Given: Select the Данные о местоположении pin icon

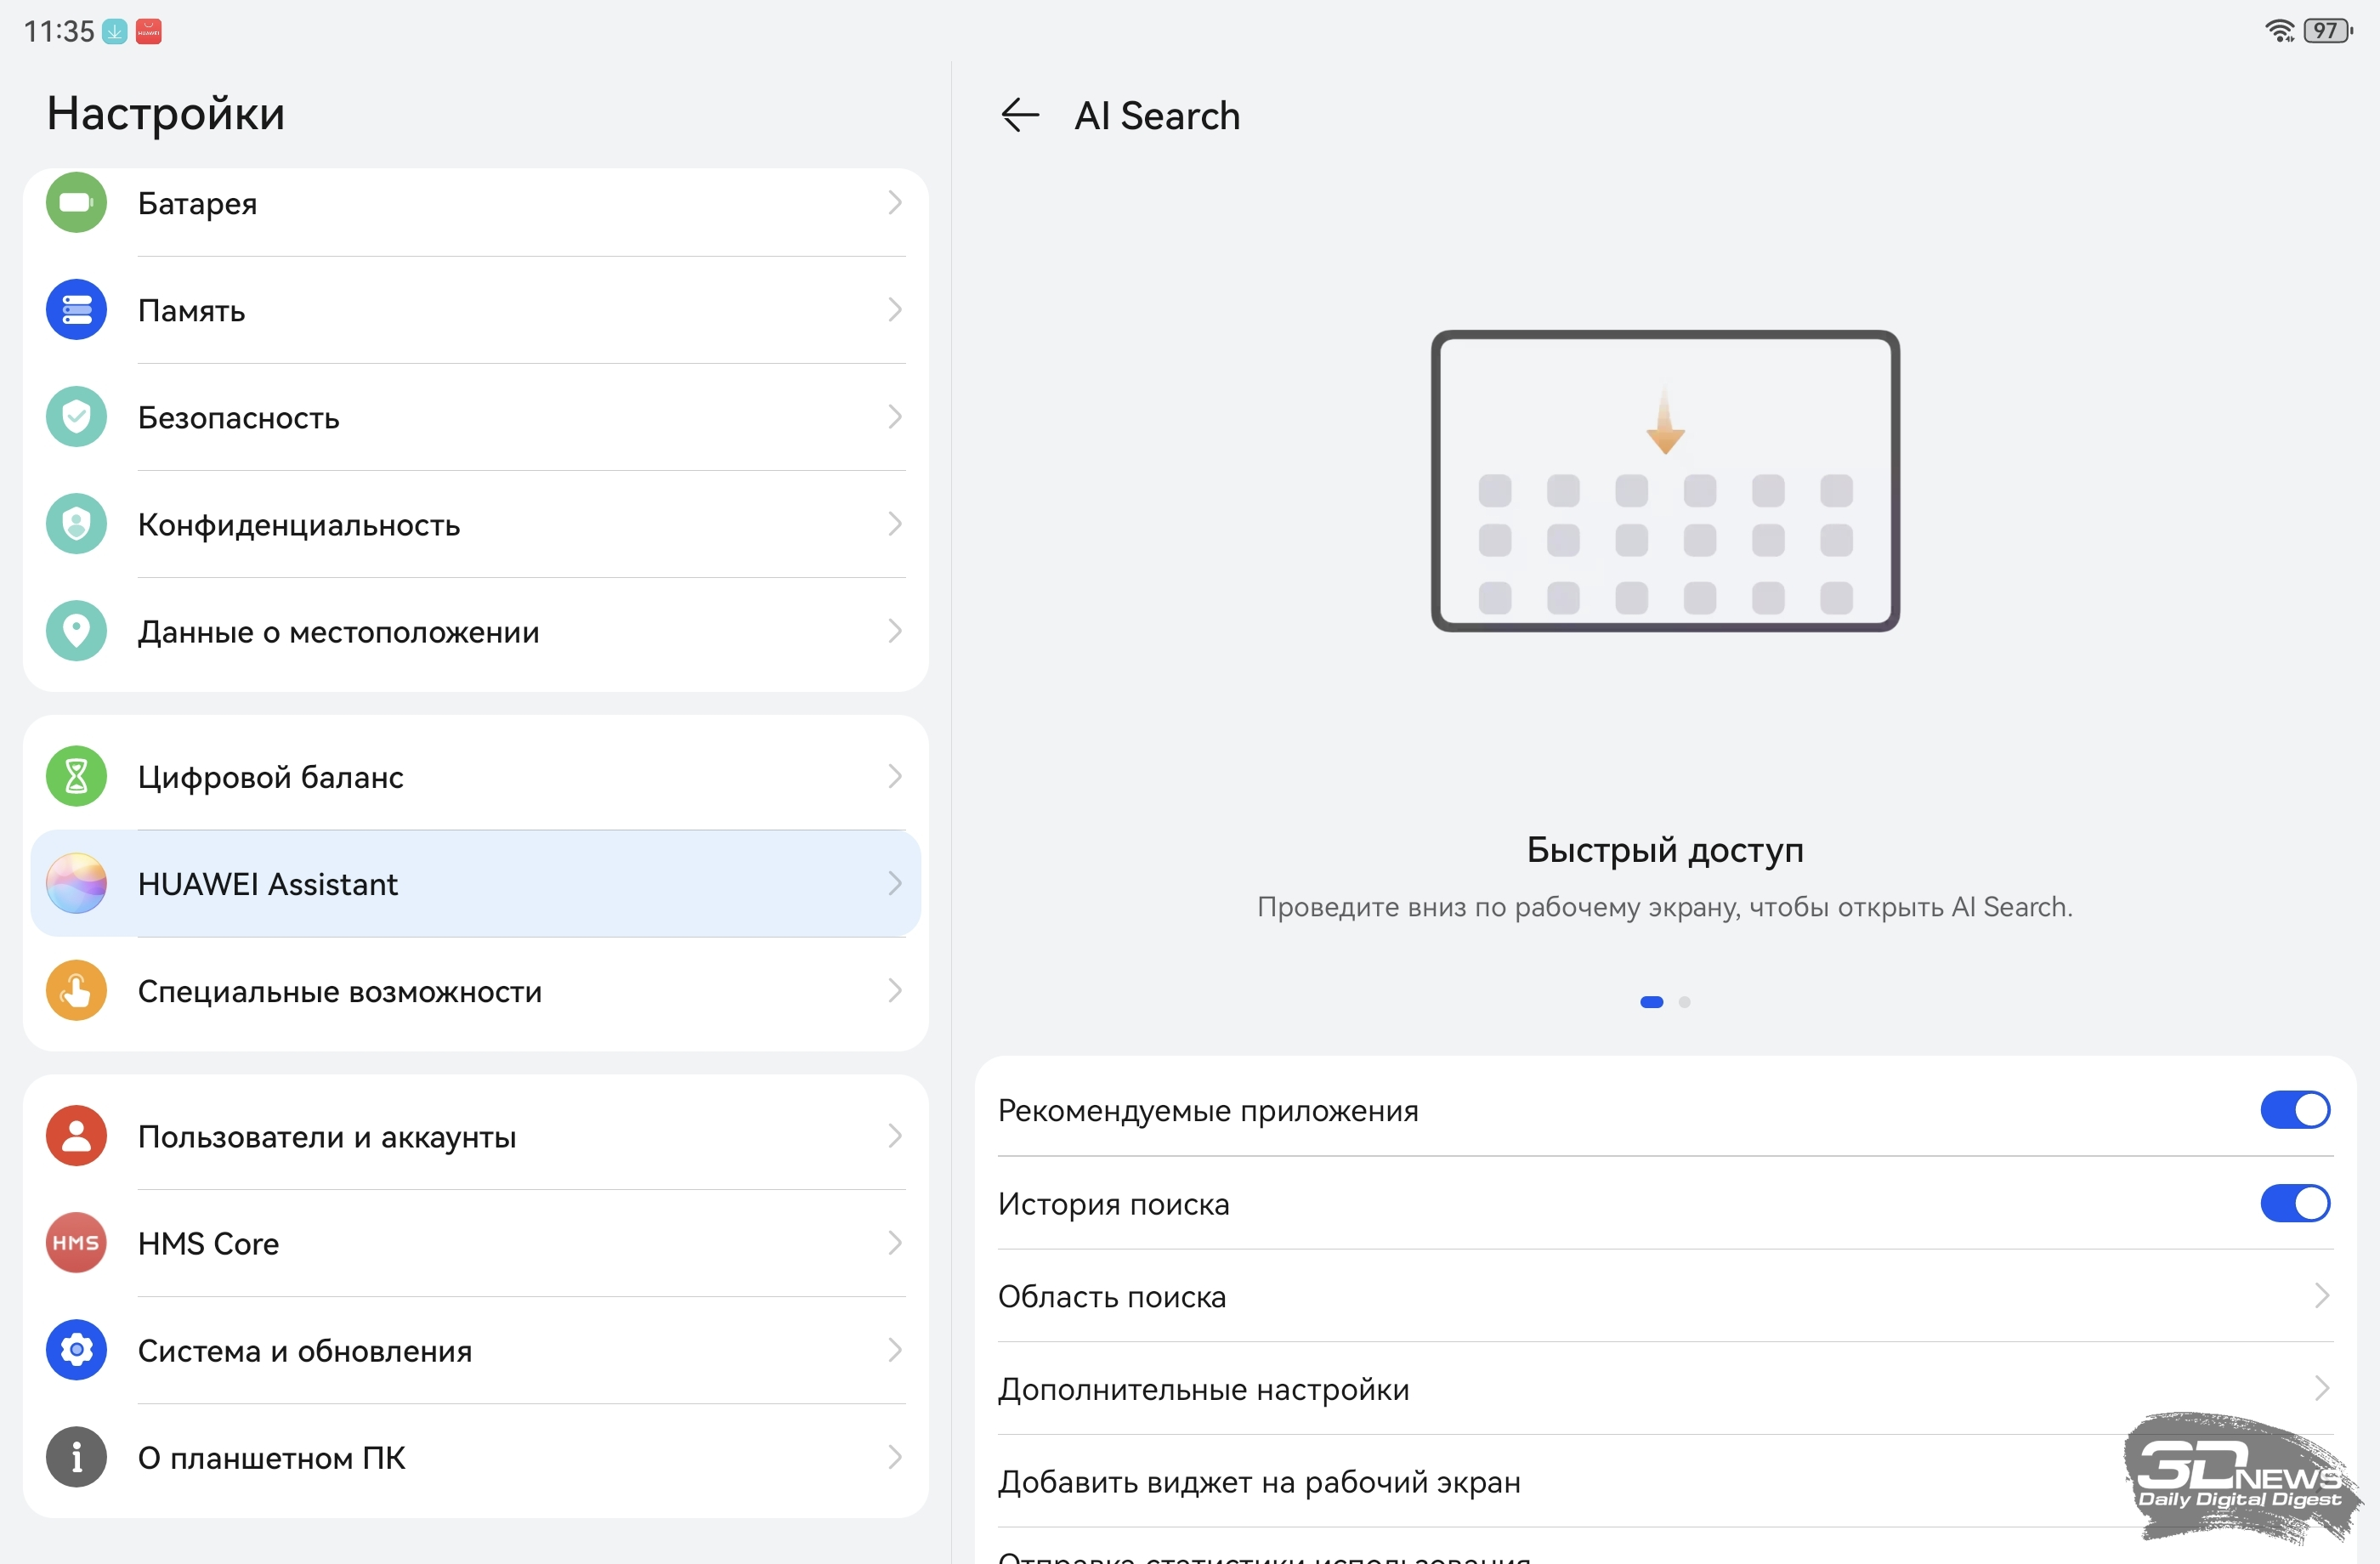Looking at the screenshot, I should (76, 631).
